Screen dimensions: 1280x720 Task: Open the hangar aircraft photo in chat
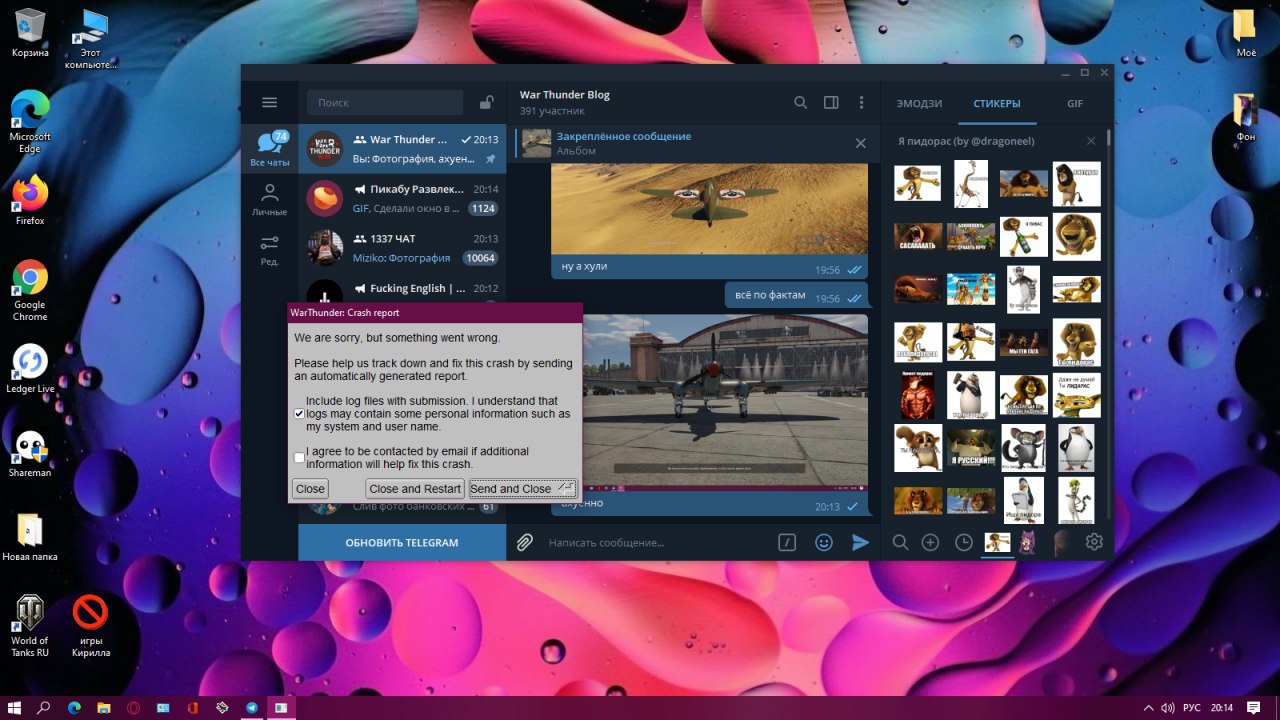[x=725, y=402]
